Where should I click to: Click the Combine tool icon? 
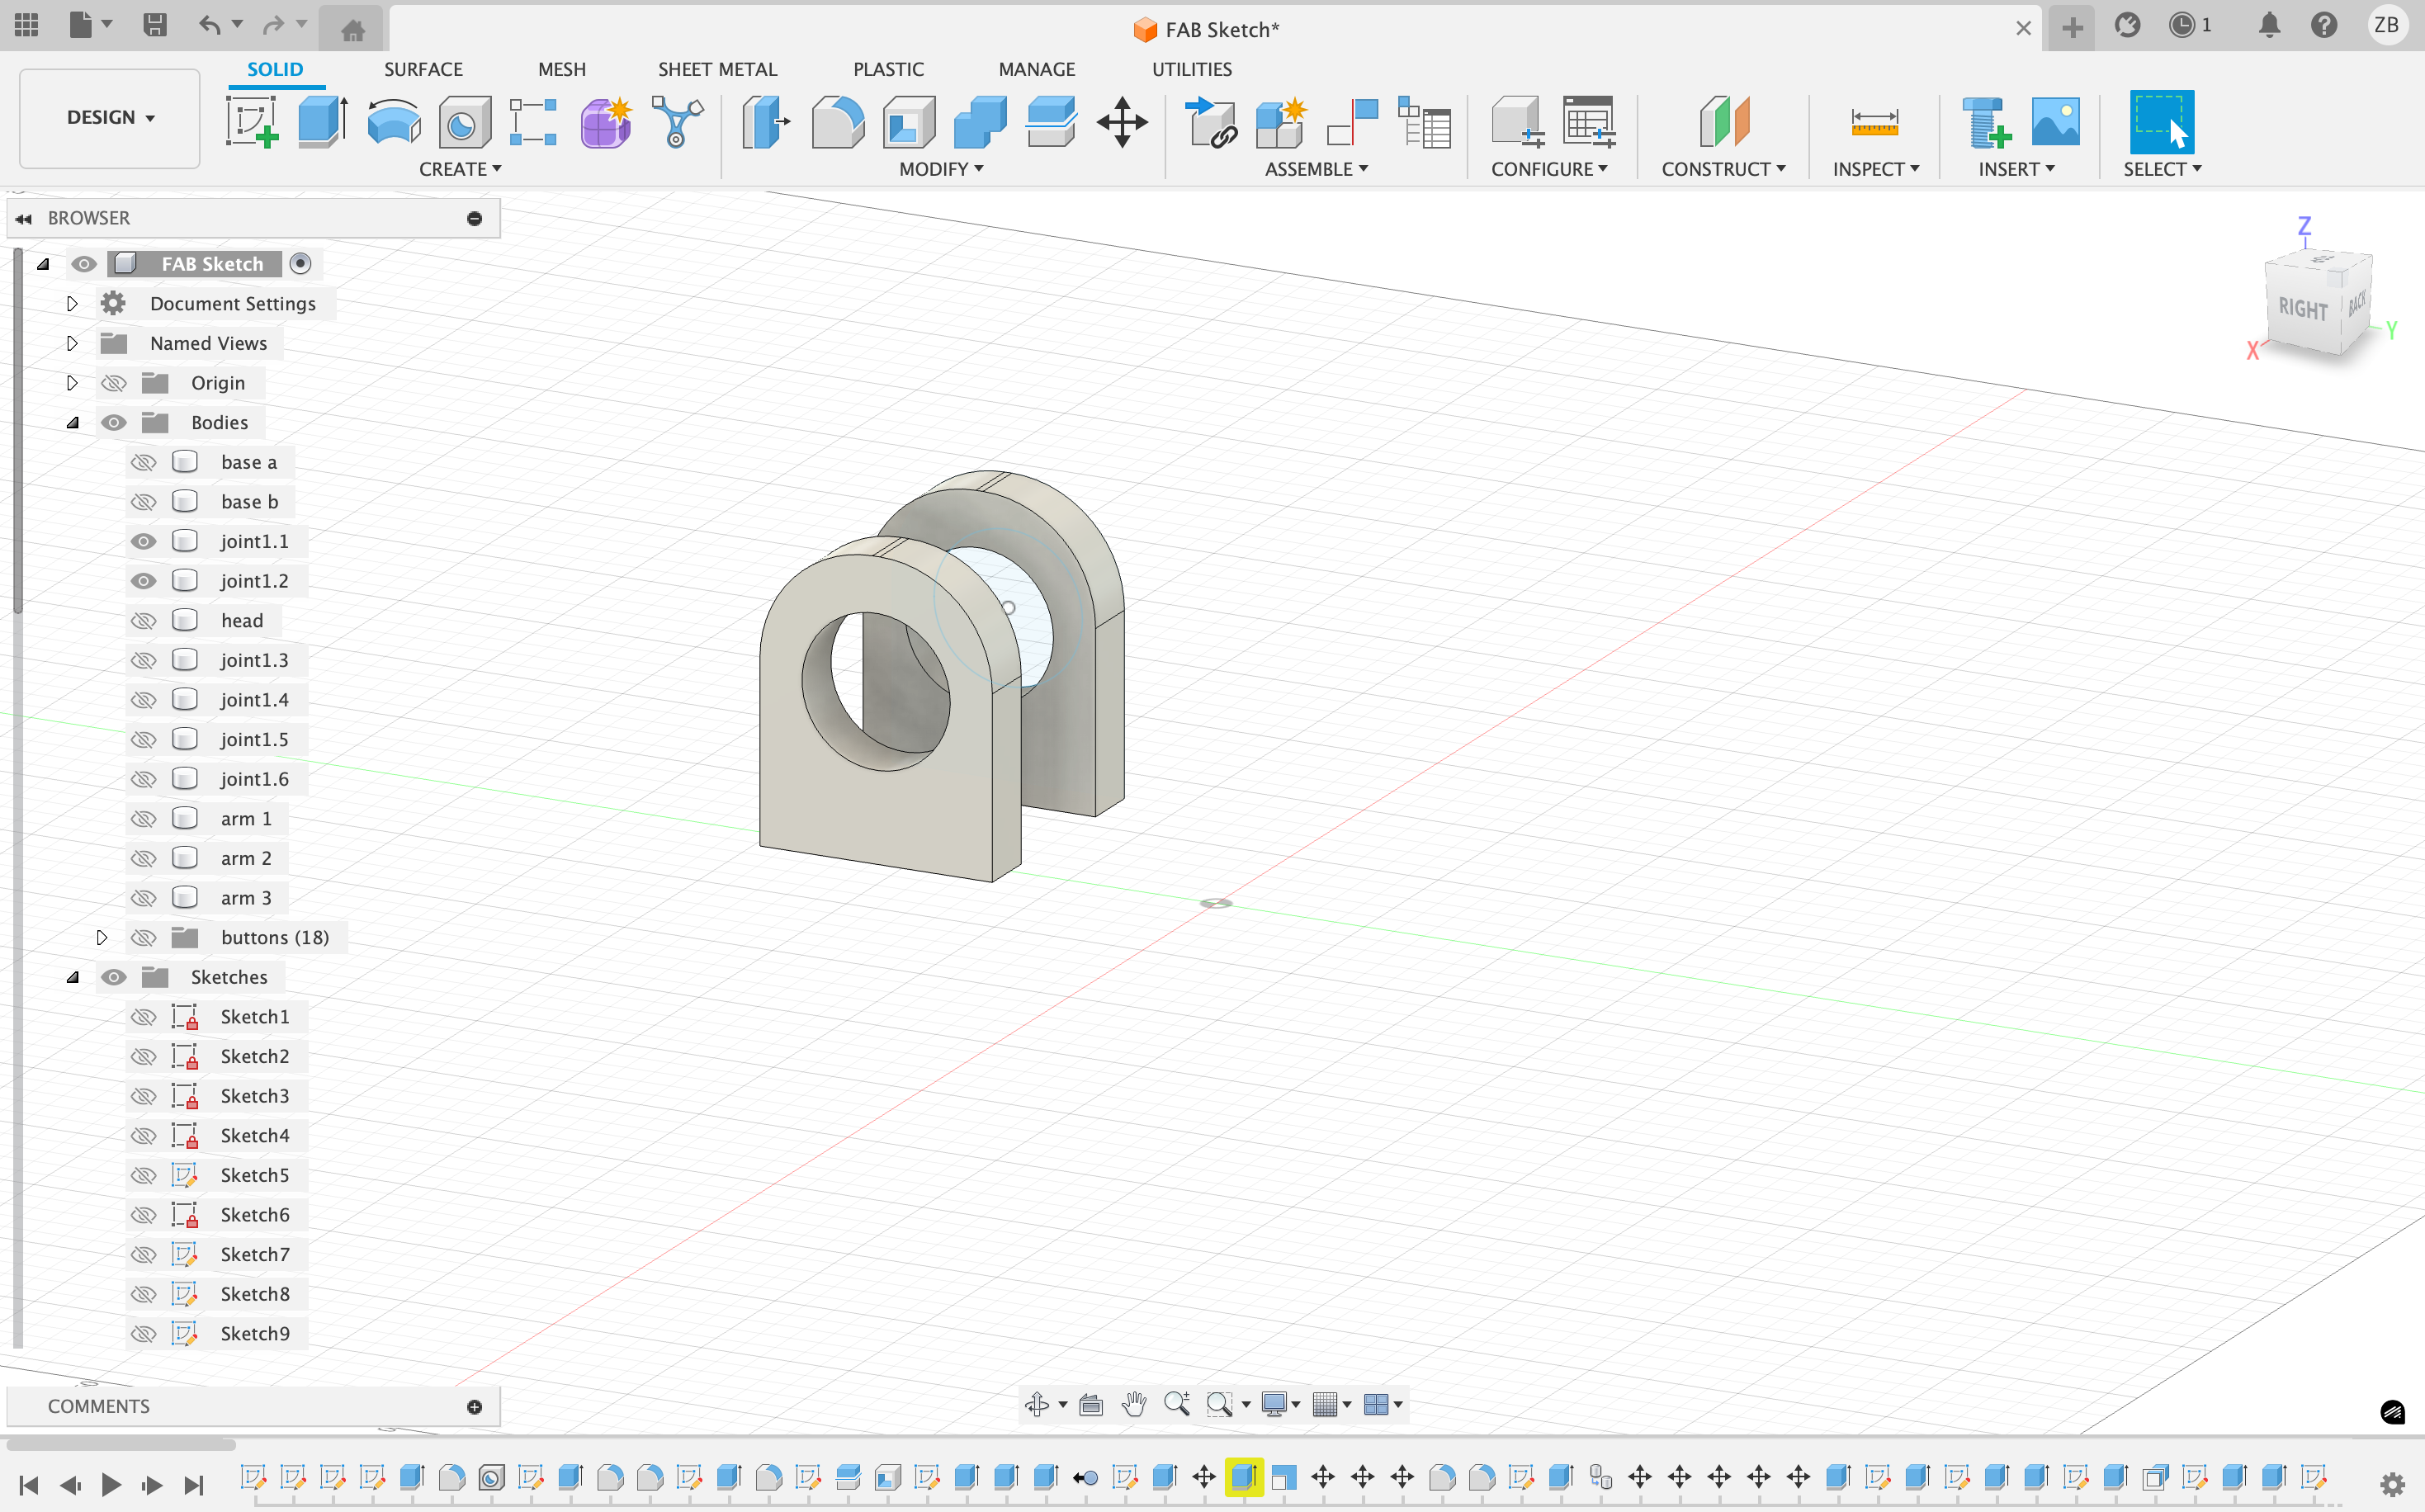point(979,122)
